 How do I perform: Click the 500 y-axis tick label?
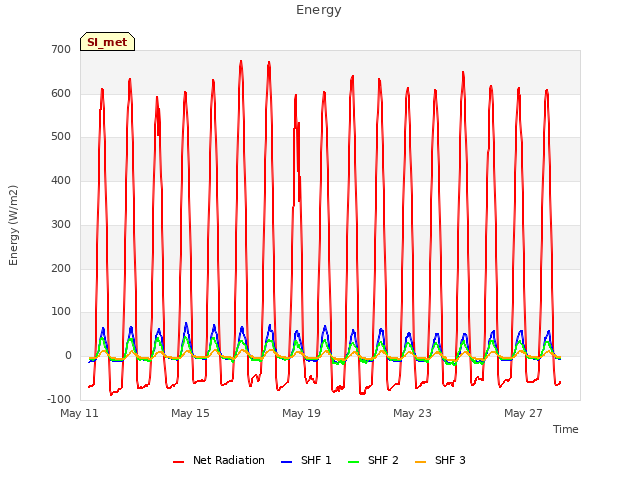click(x=61, y=137)
